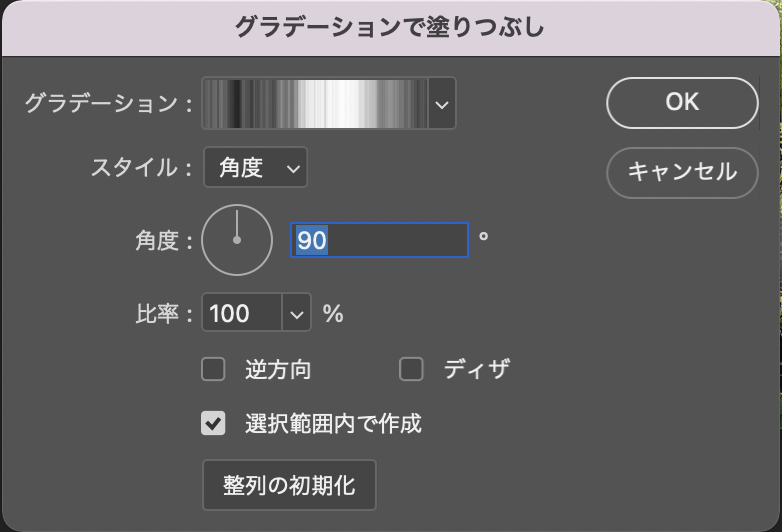Confirm the dialog with OK

coord(682,102)
